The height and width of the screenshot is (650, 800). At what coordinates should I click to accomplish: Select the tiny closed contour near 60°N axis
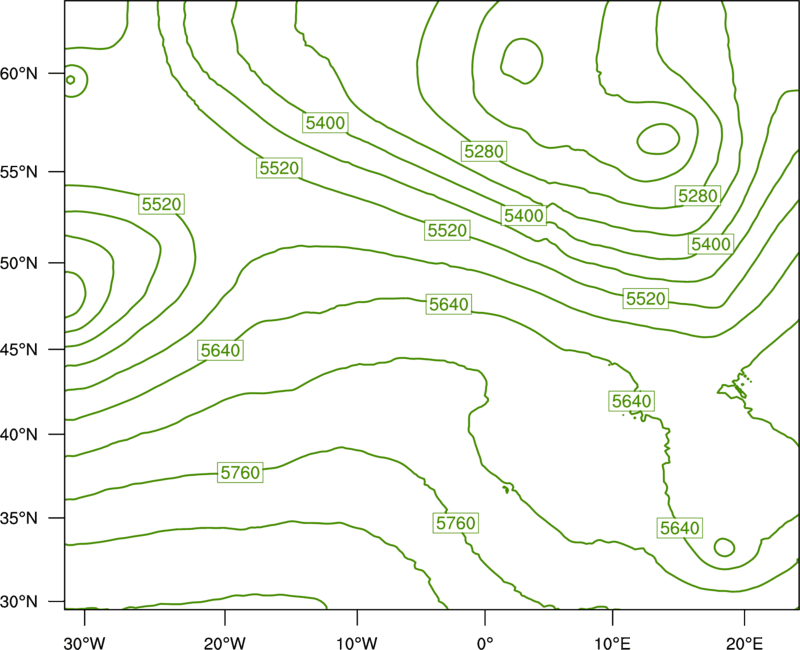(x=71, y=80)
